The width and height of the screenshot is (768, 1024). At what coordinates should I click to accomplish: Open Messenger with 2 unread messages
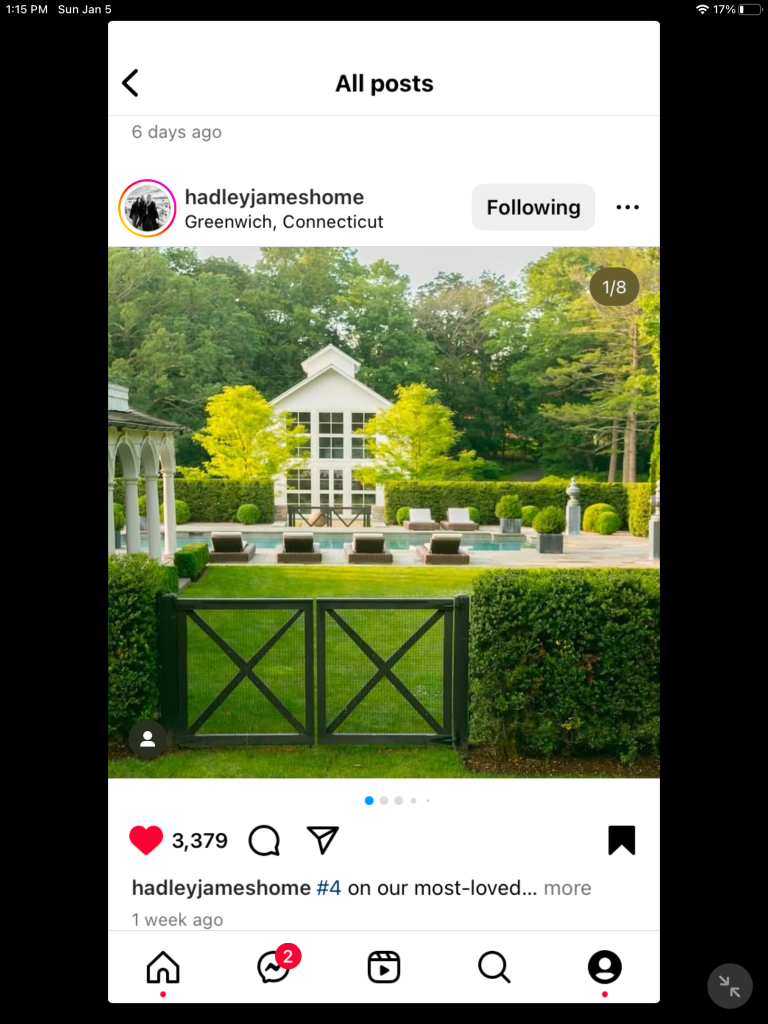pyautogui.click(x=274, y=967)
